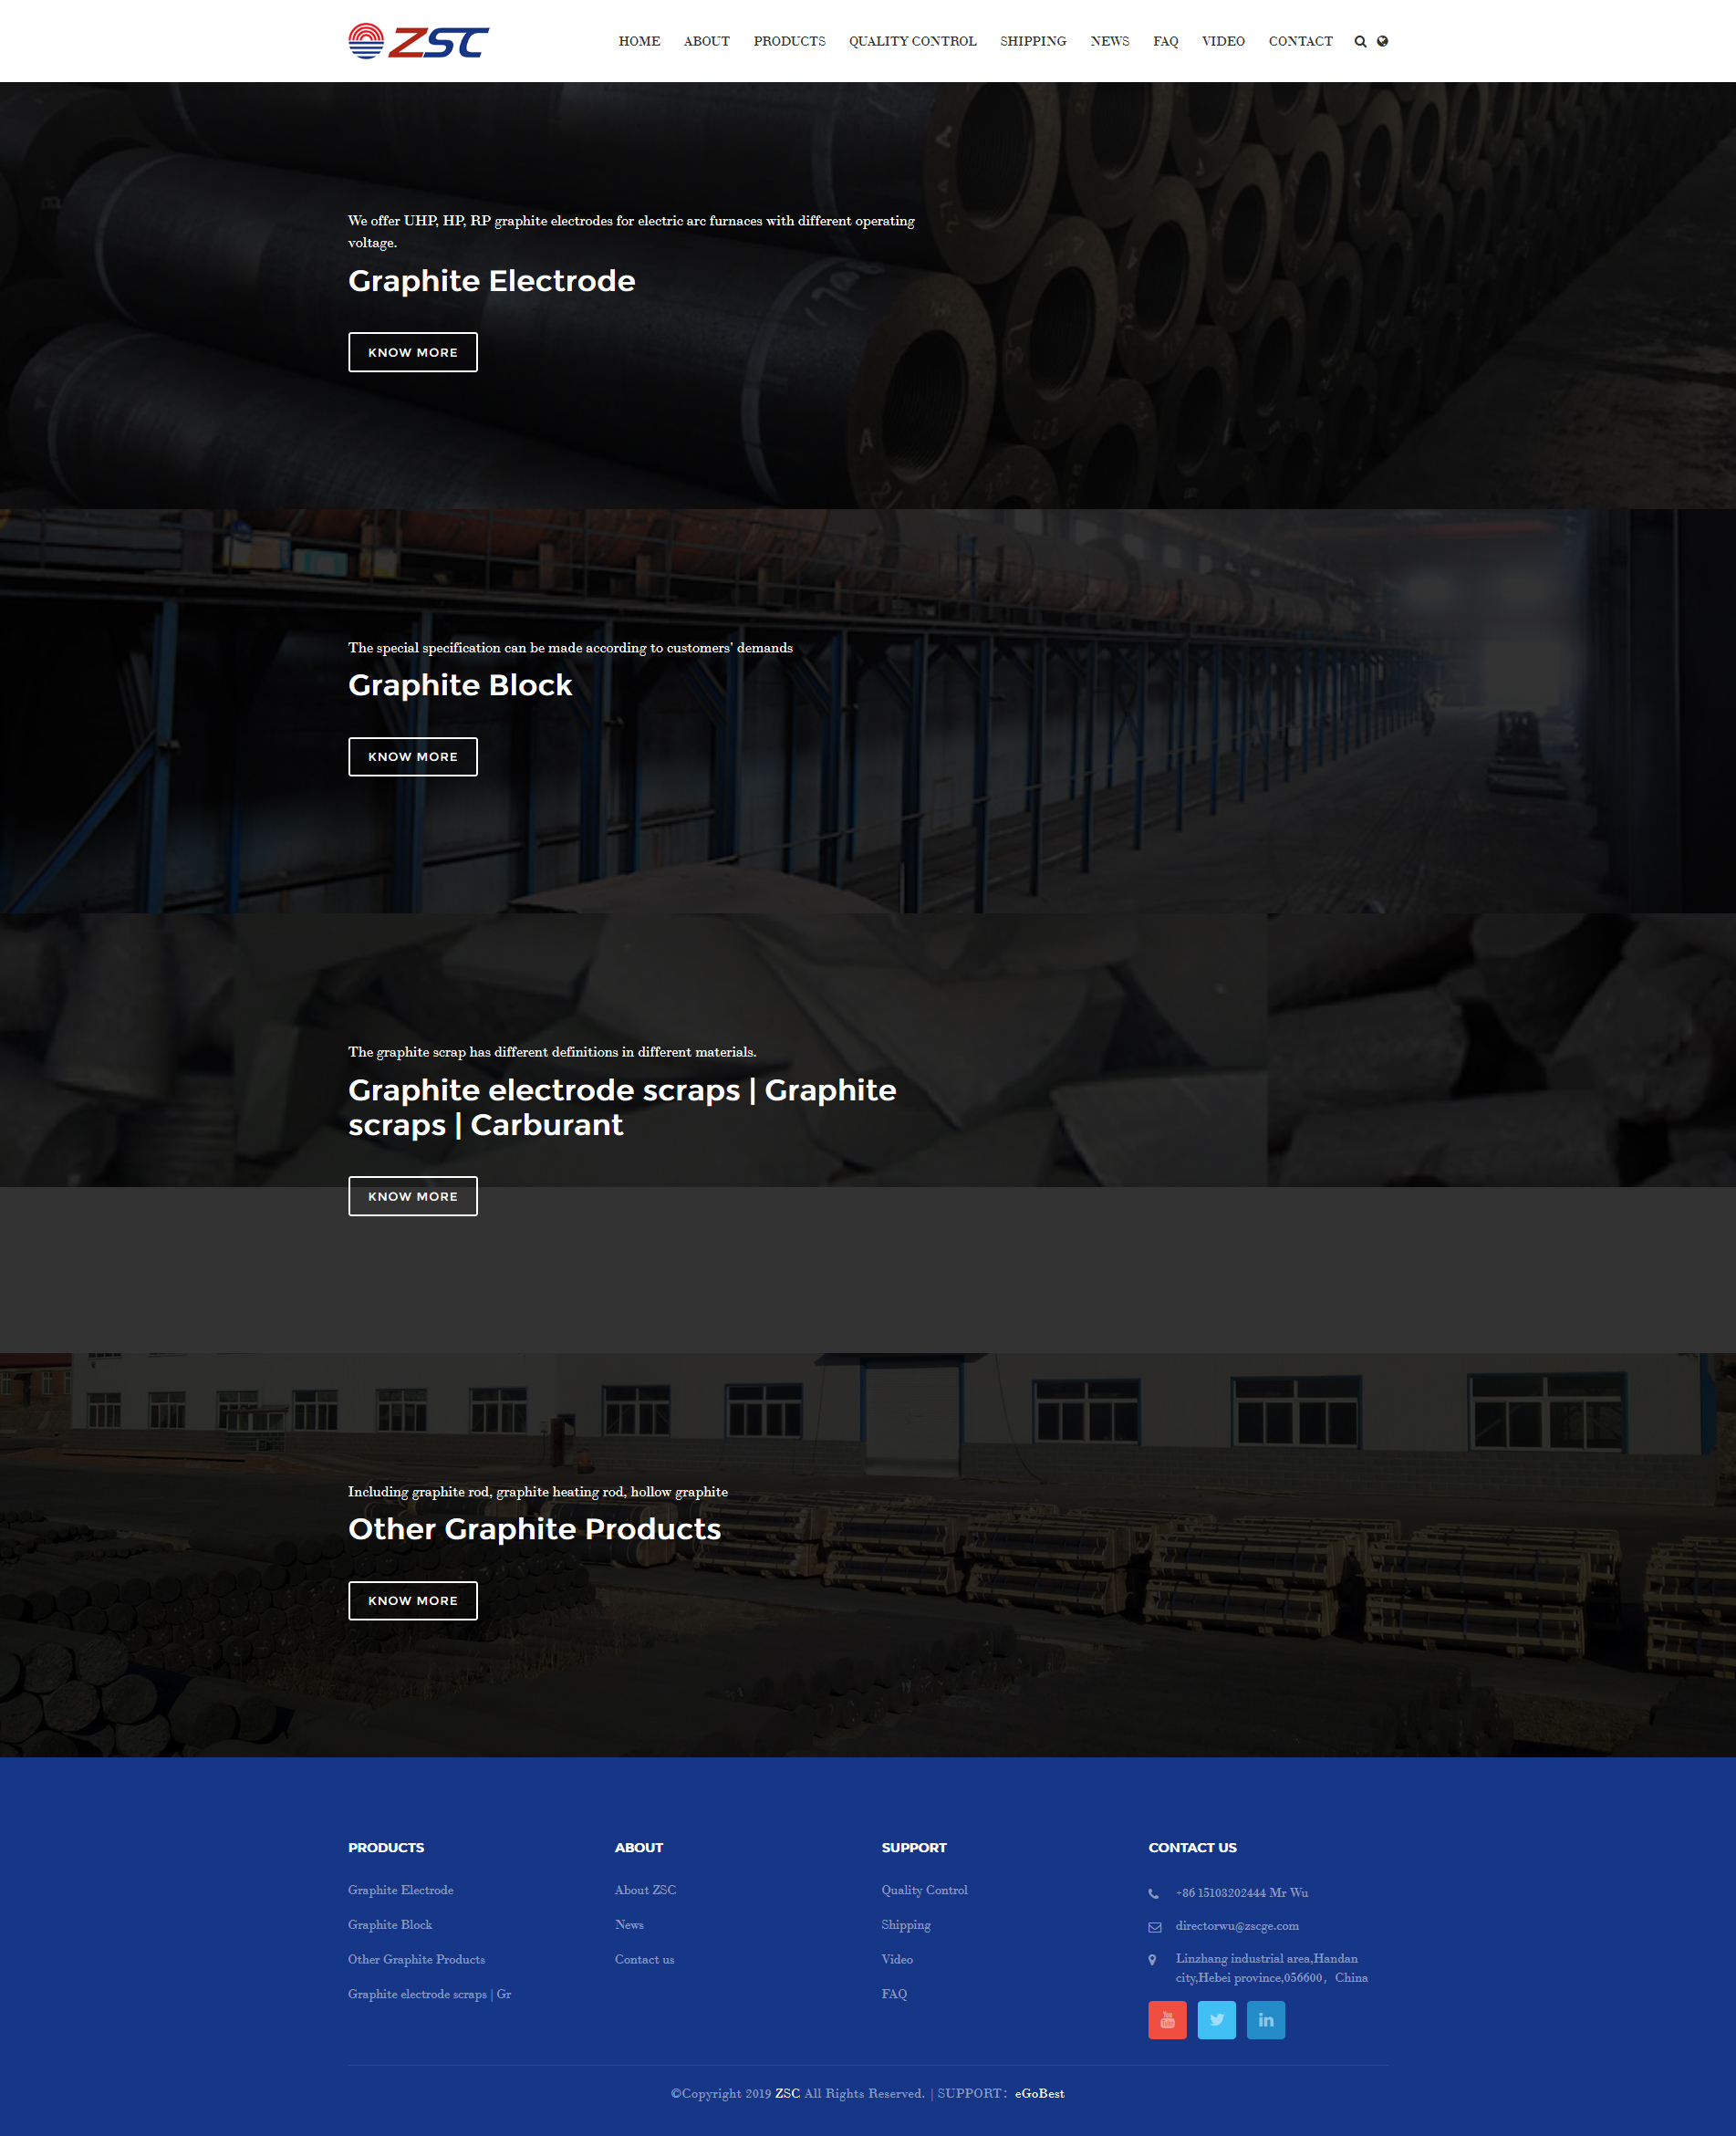The width and height of the screenshot is (1736, 2136).
Task: Open the Products menu item
Action: pos(789,41)
